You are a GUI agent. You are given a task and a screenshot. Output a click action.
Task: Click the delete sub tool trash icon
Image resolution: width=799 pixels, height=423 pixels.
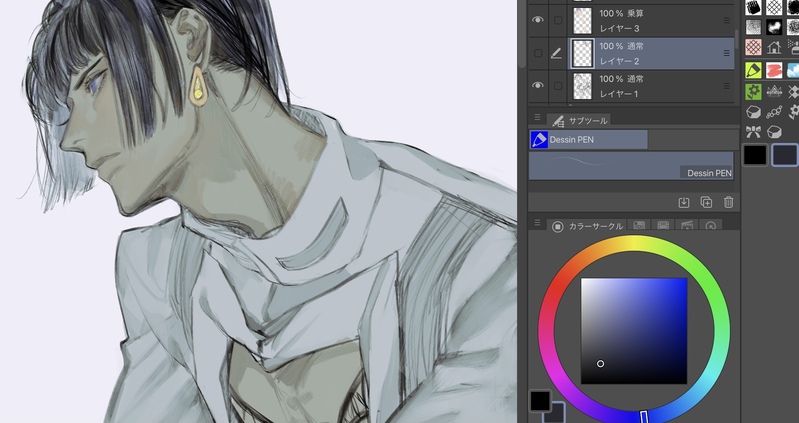(729, 202)
